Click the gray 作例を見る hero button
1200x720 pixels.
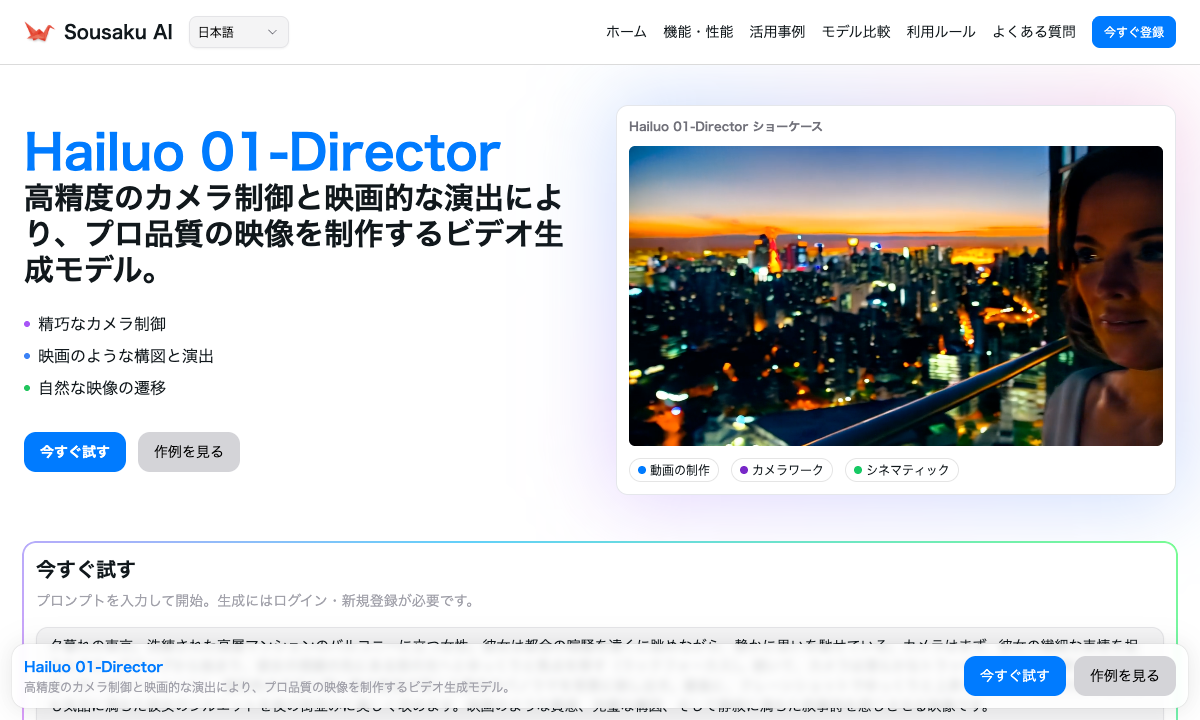click(x=188, y=452)
